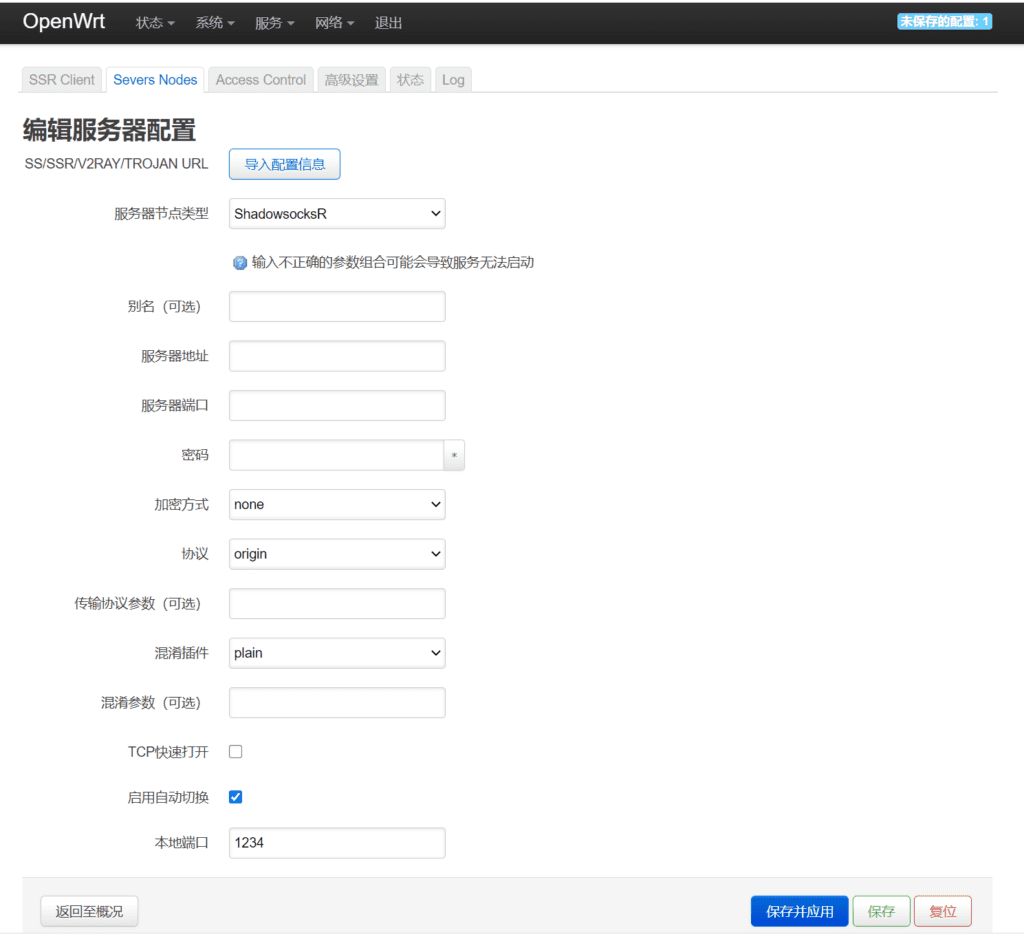
Task: Open the 加密方式 dropdown set to none
Action: 336,504
